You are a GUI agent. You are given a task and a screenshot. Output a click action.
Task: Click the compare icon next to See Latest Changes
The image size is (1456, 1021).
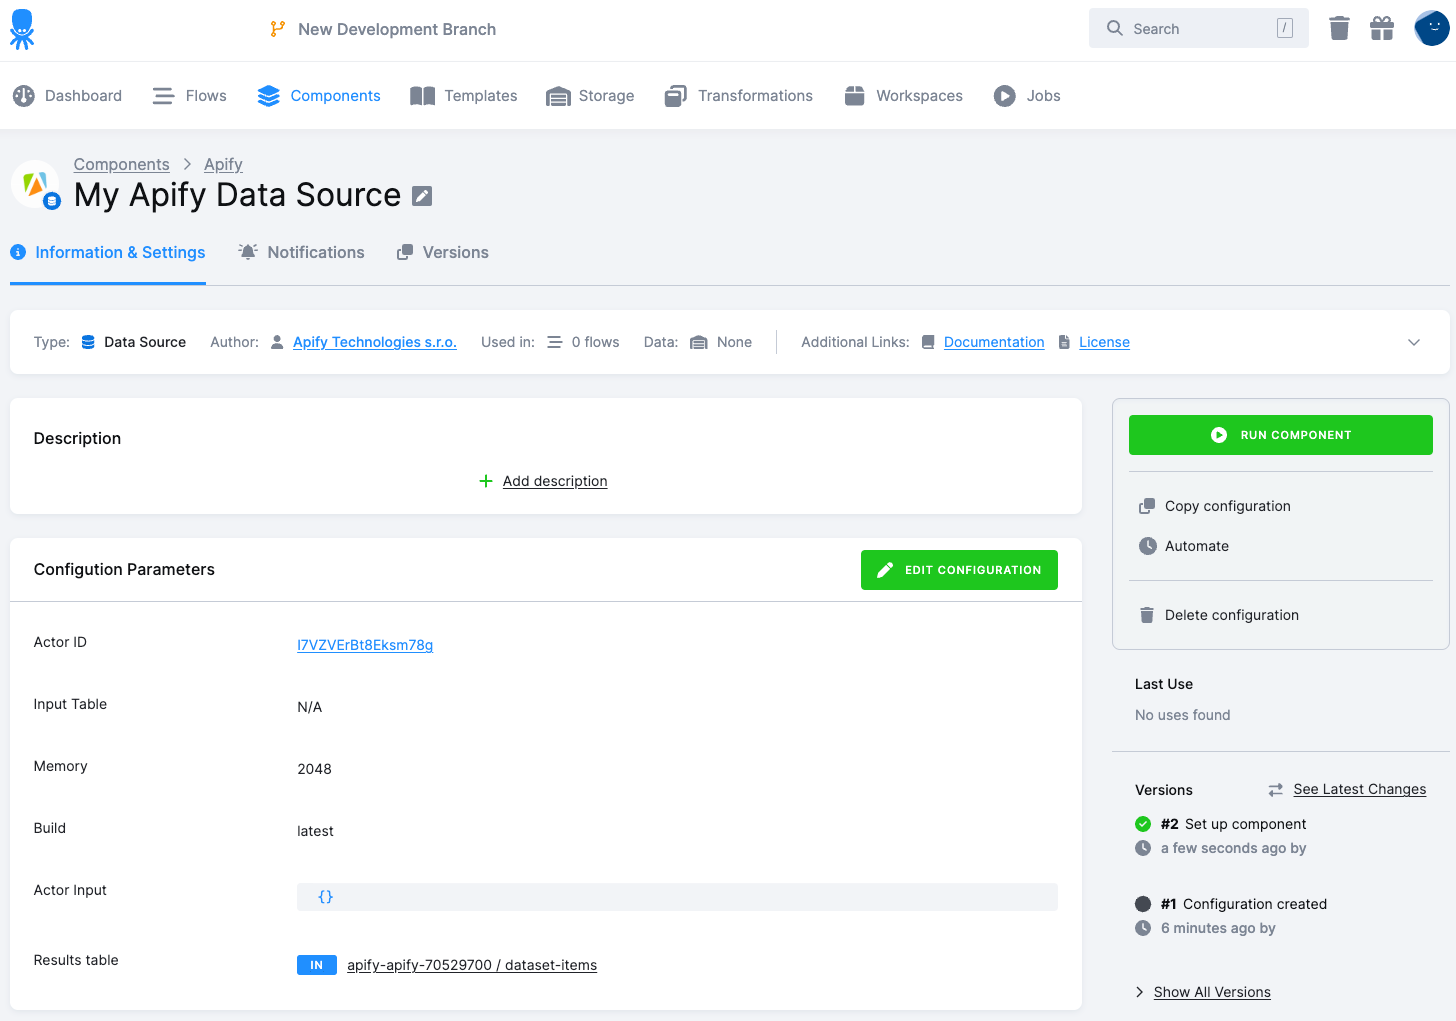(1275, 789)
